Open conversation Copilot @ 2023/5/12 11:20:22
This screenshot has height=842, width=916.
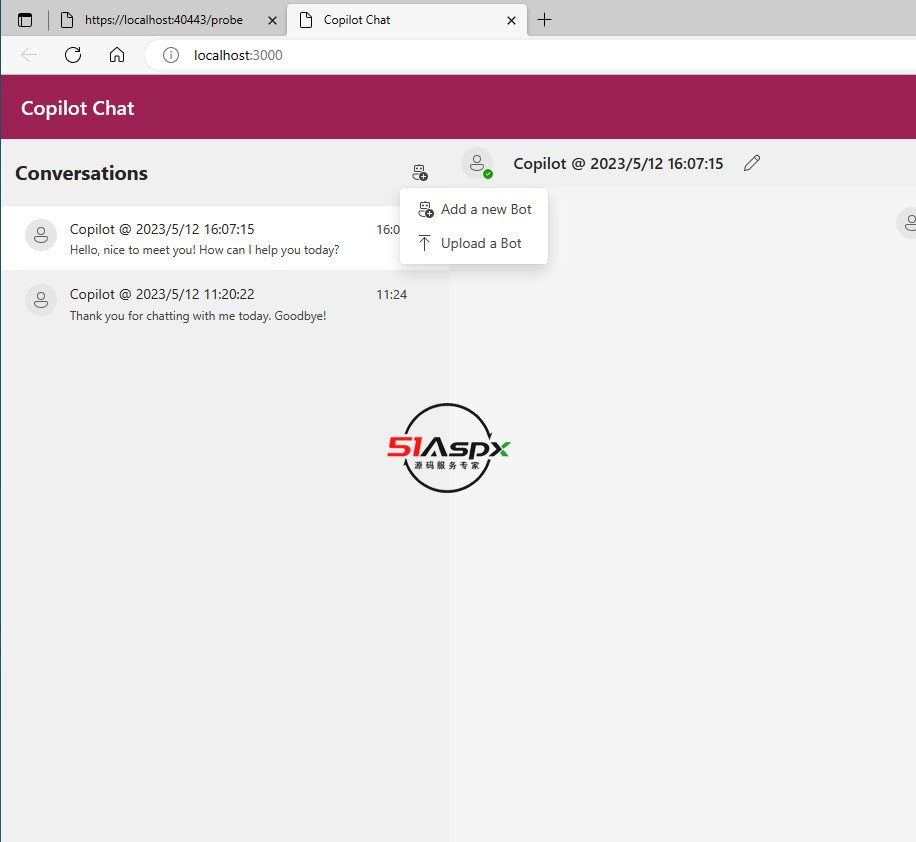tap(225, 304)
